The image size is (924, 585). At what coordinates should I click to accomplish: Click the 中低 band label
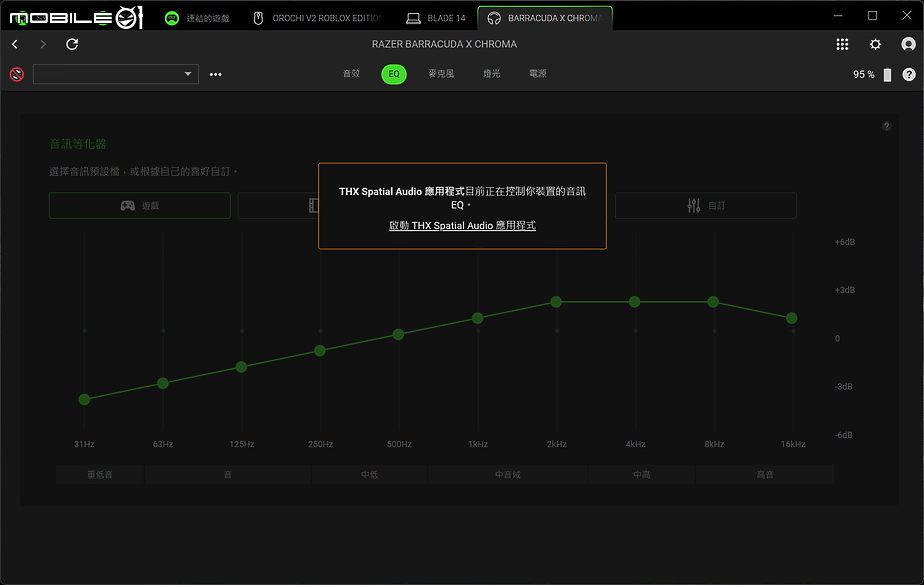(369, 474)
